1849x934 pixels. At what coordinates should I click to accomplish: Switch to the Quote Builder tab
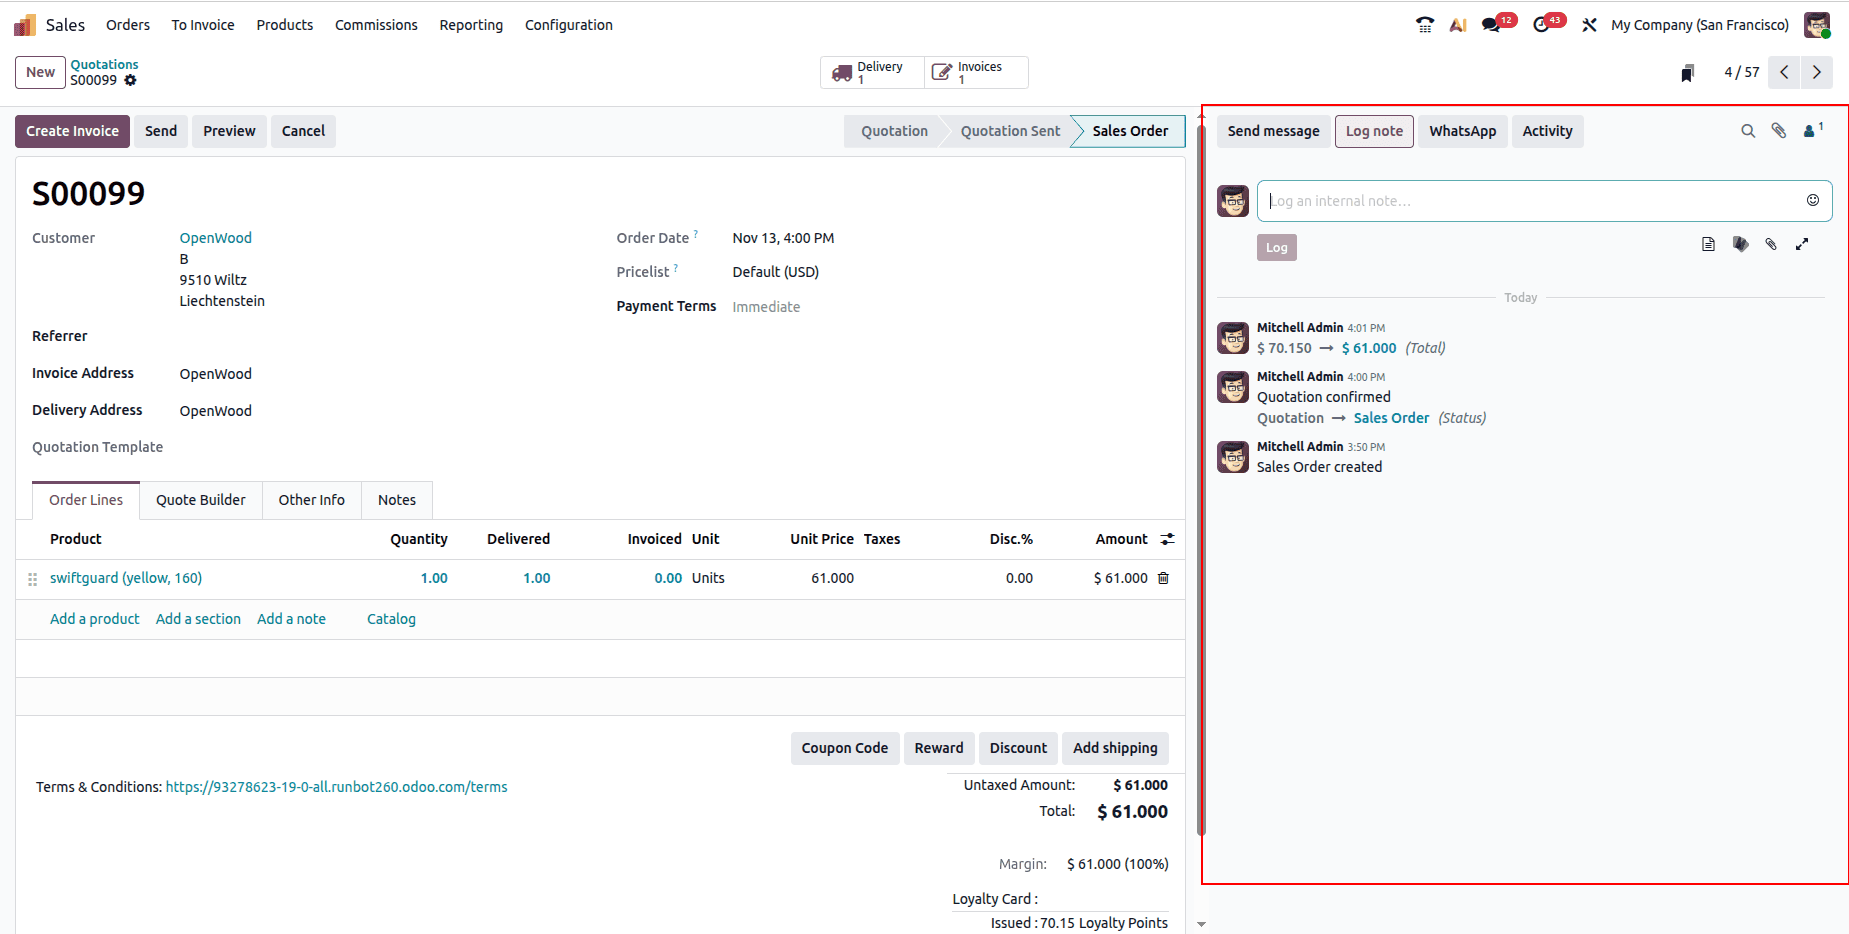point(200,500)
